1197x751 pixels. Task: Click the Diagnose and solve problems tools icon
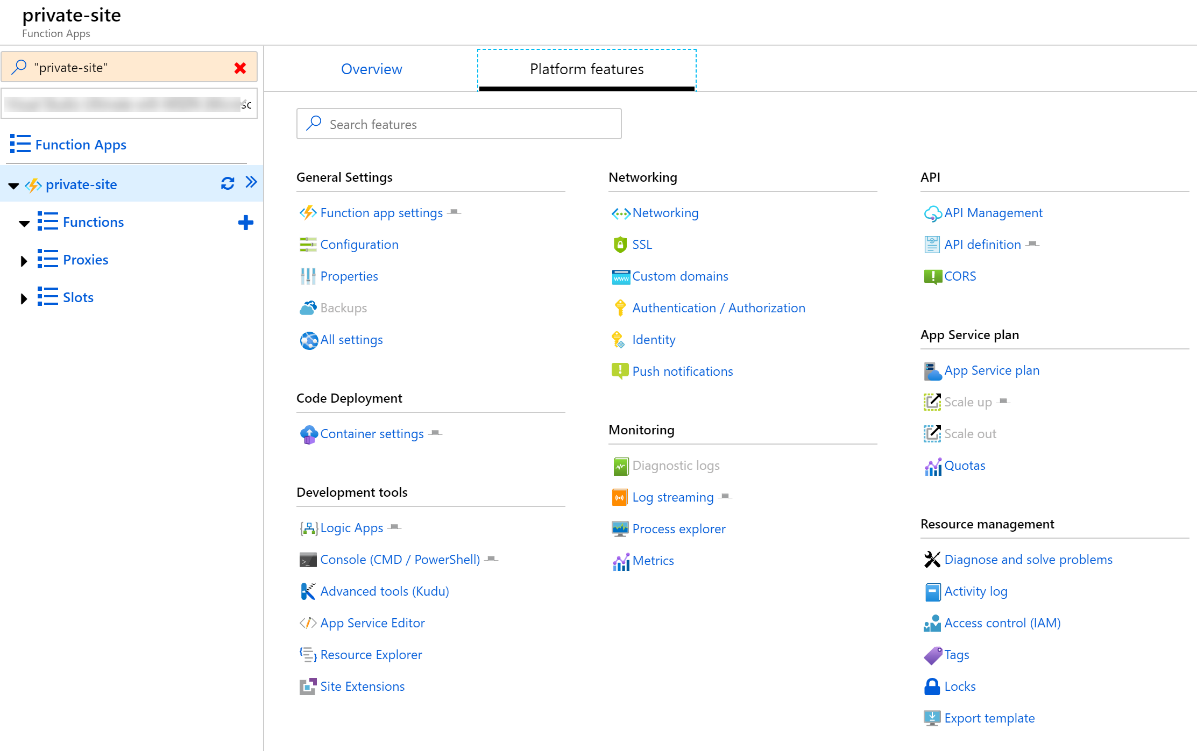(x=932, y=560)
